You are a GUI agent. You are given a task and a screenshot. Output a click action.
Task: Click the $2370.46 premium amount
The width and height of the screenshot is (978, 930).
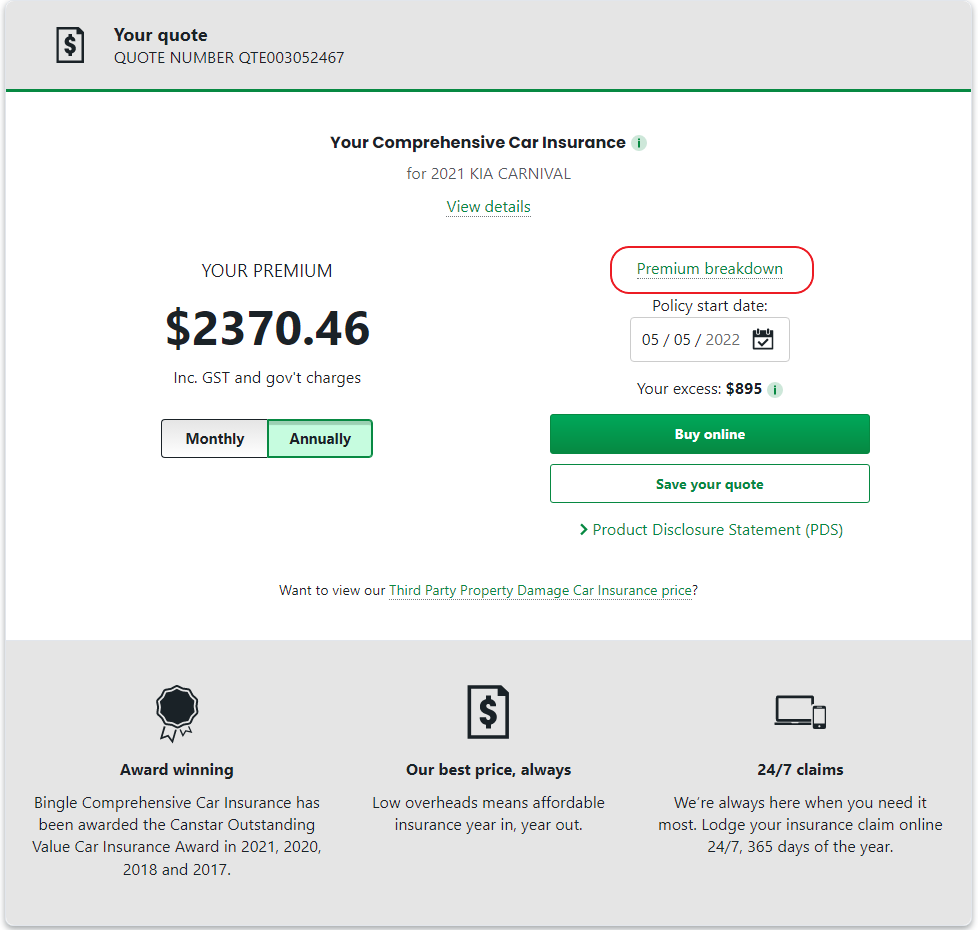click(x=268, y=328)
